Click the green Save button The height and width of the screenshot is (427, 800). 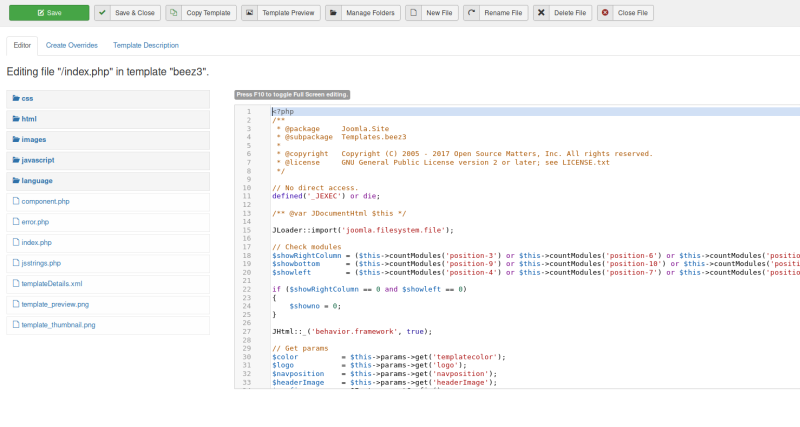point(48,13)
